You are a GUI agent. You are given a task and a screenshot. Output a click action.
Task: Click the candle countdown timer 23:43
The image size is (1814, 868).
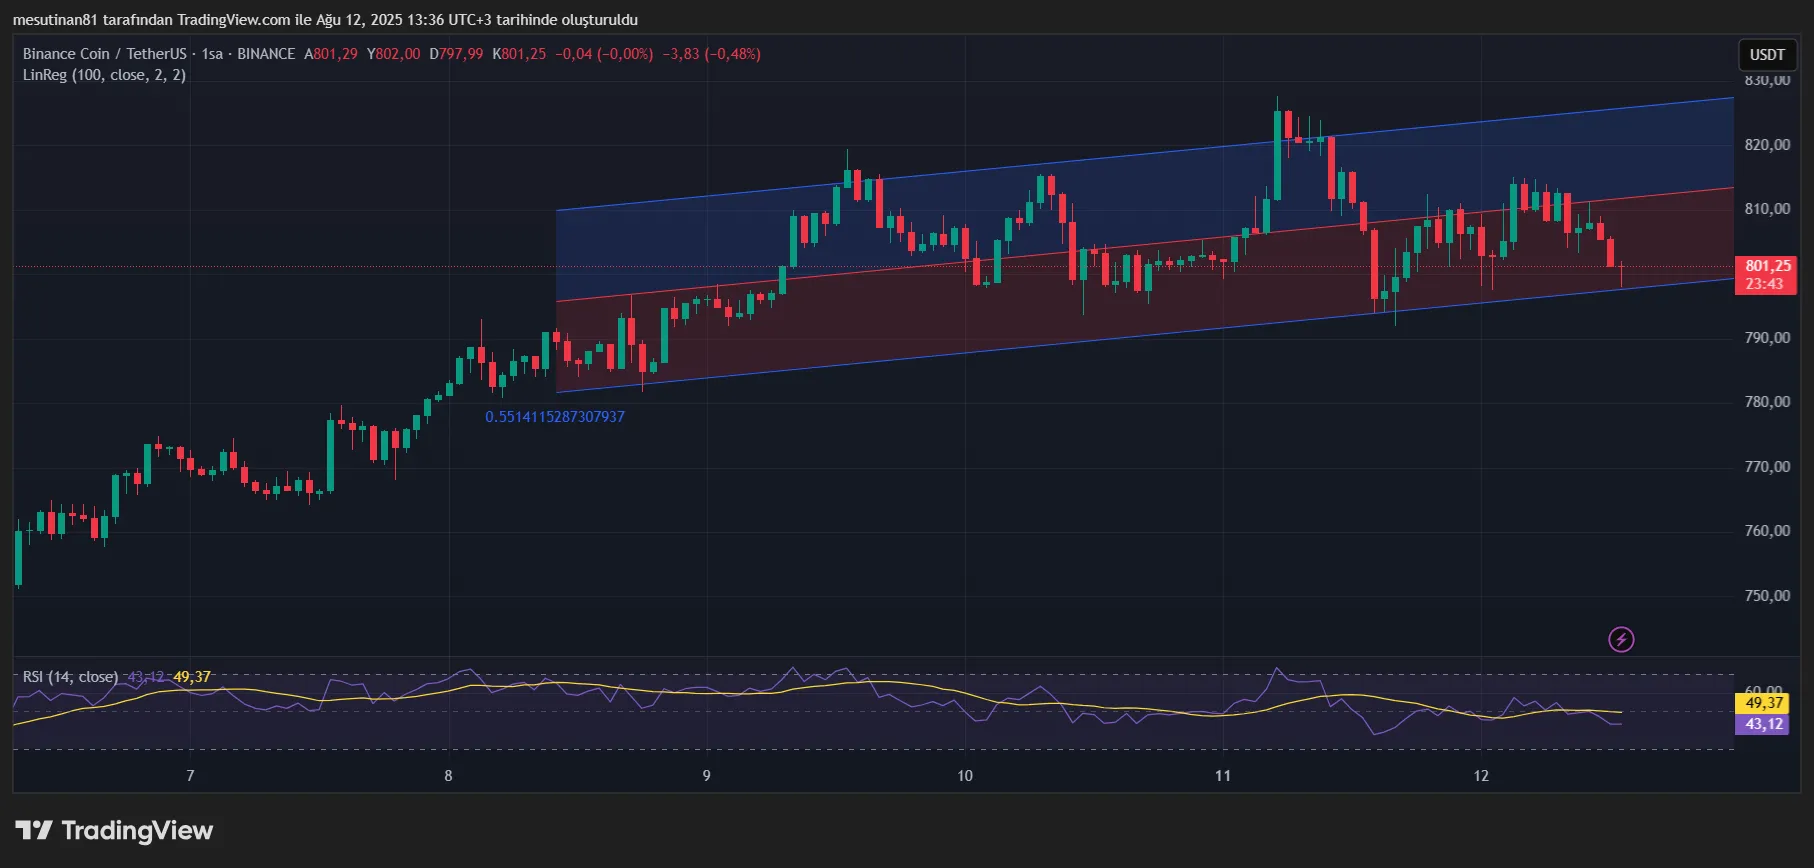[1765, 284]
